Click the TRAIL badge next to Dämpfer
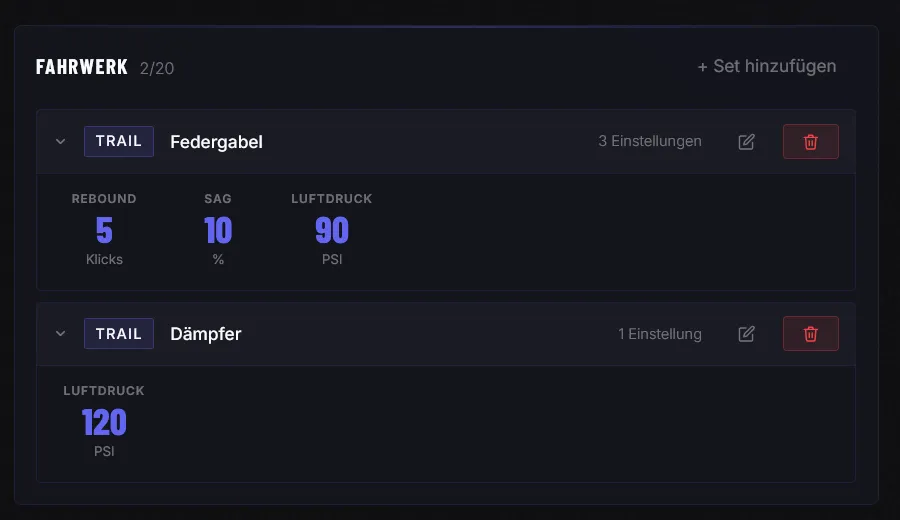This screenshot has height=520, width=900. tap(119, 333)
